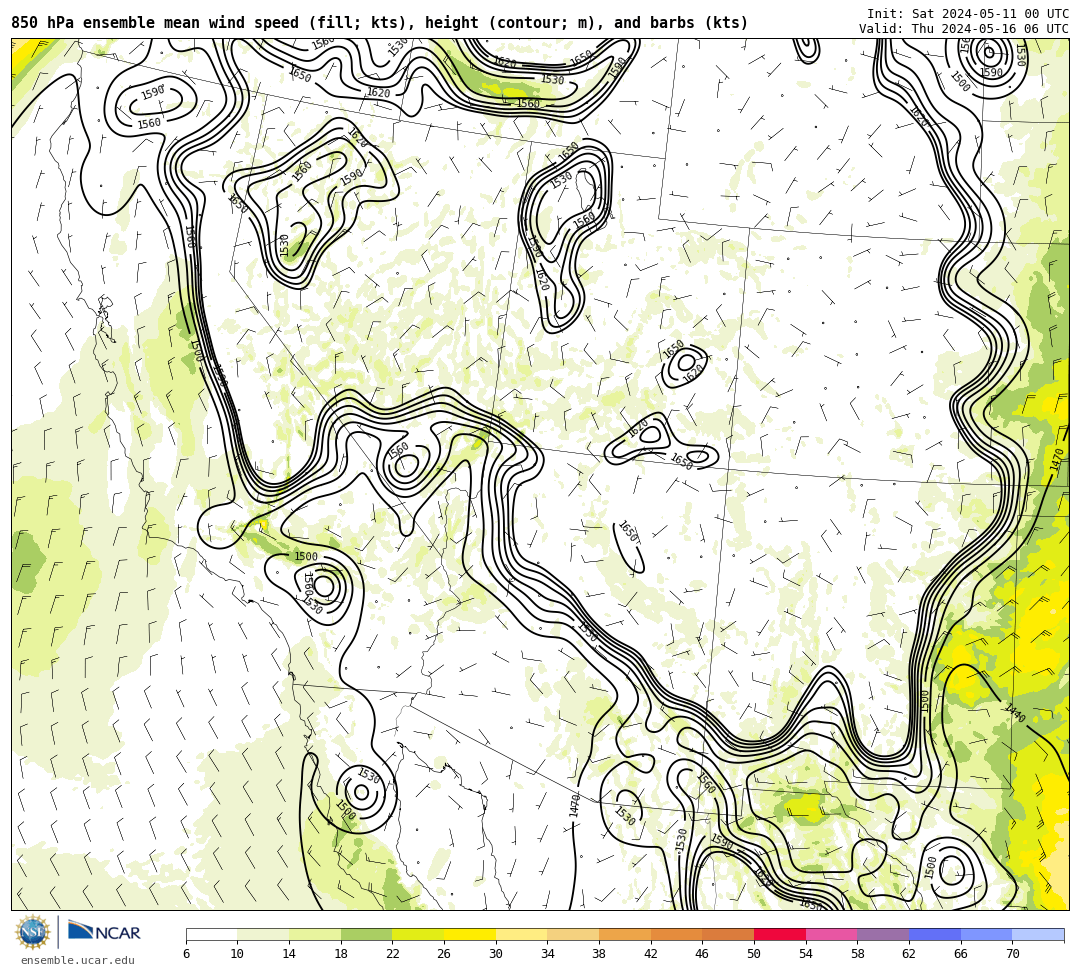
Task: Click the colorbar tick label 10
Action: pos(238,954)
